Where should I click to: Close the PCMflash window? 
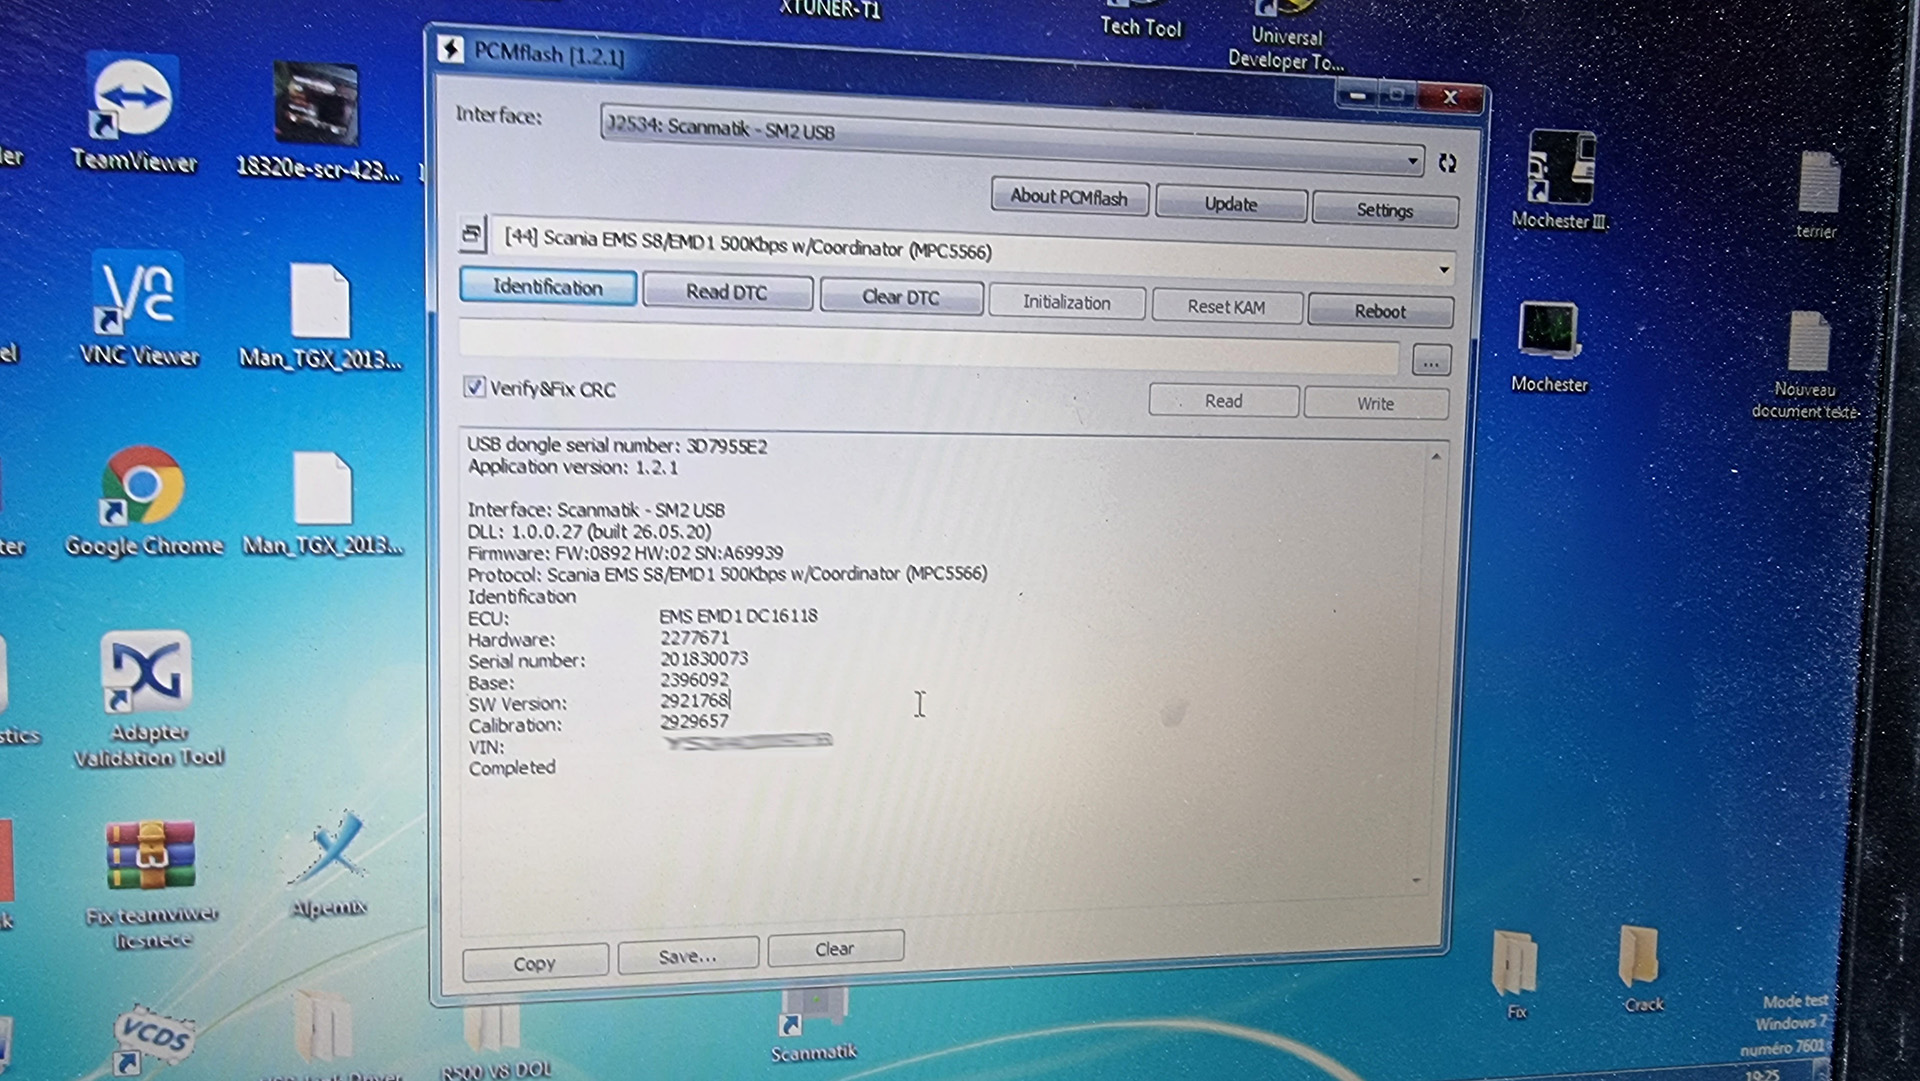tap(1449, 98)
